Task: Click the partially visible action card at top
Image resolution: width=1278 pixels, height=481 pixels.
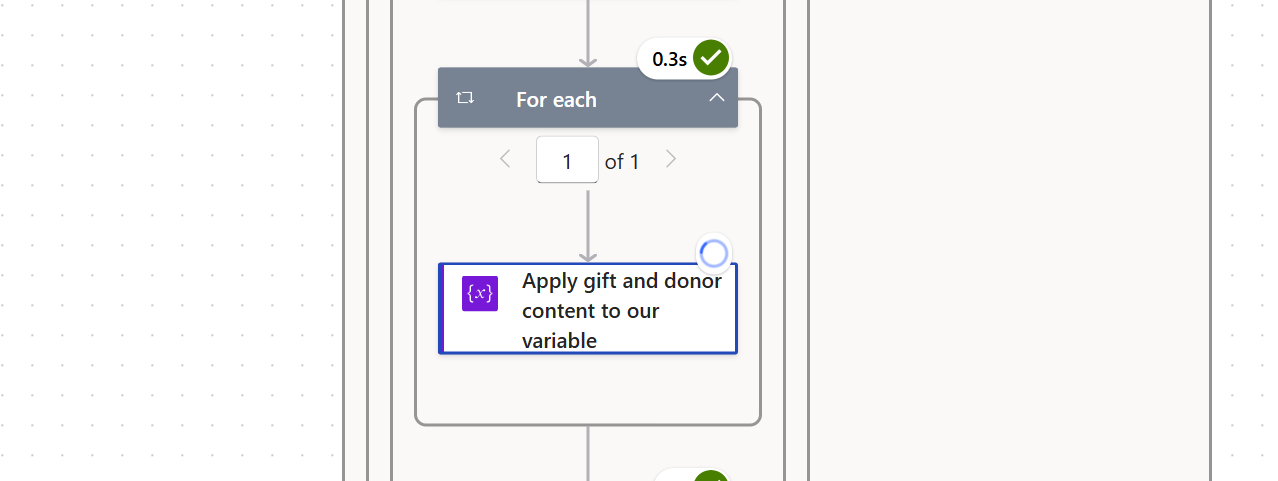Action: point(588,1)
